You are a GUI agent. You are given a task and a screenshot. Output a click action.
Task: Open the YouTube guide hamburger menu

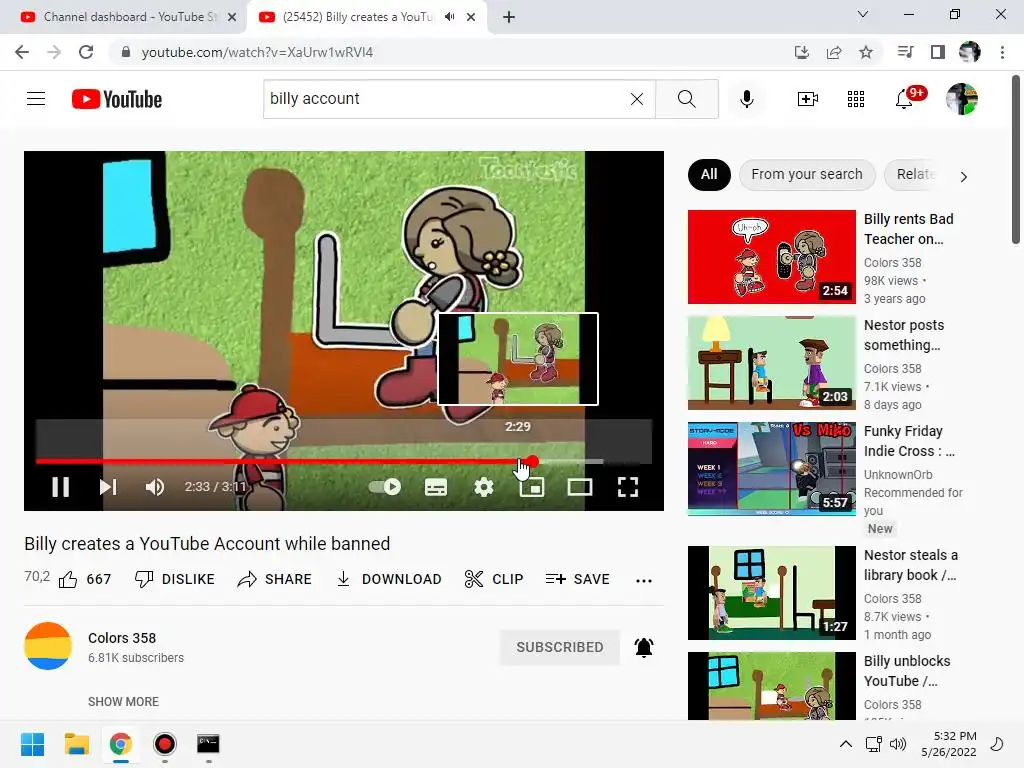(x=36, y=99)
